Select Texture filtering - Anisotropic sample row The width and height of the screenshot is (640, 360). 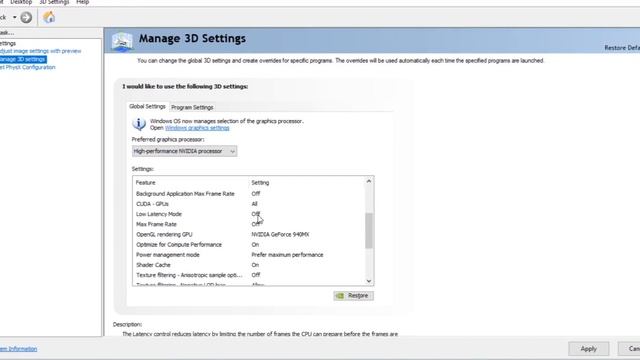coord(248,275)
